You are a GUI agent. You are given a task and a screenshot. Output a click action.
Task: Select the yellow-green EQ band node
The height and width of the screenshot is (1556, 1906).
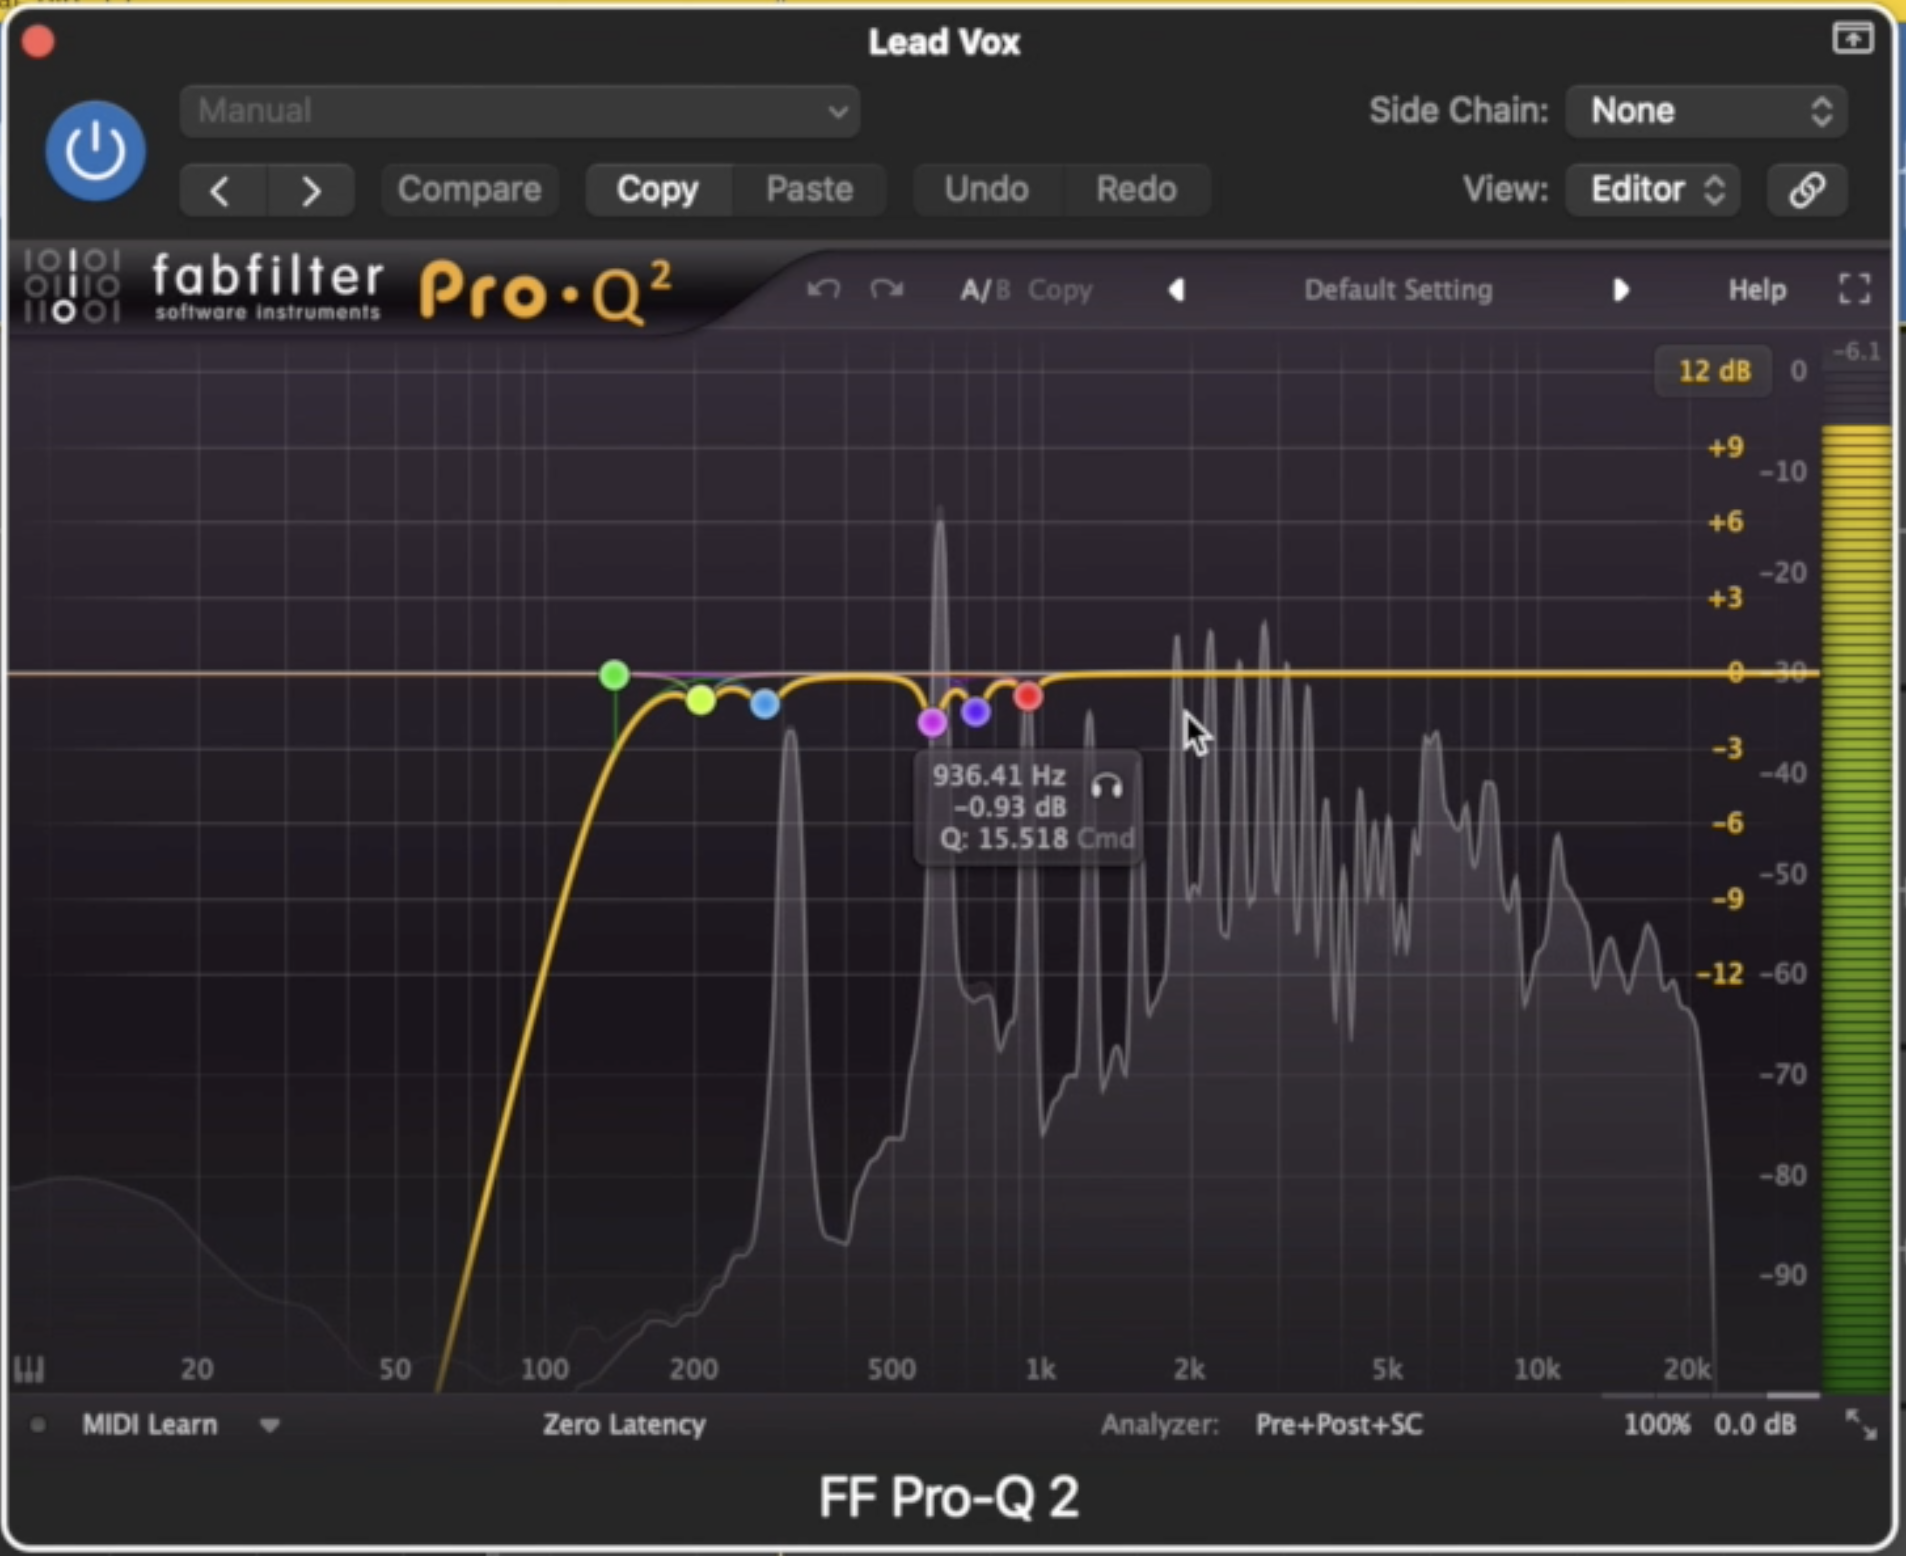click(x=701, y=700)
